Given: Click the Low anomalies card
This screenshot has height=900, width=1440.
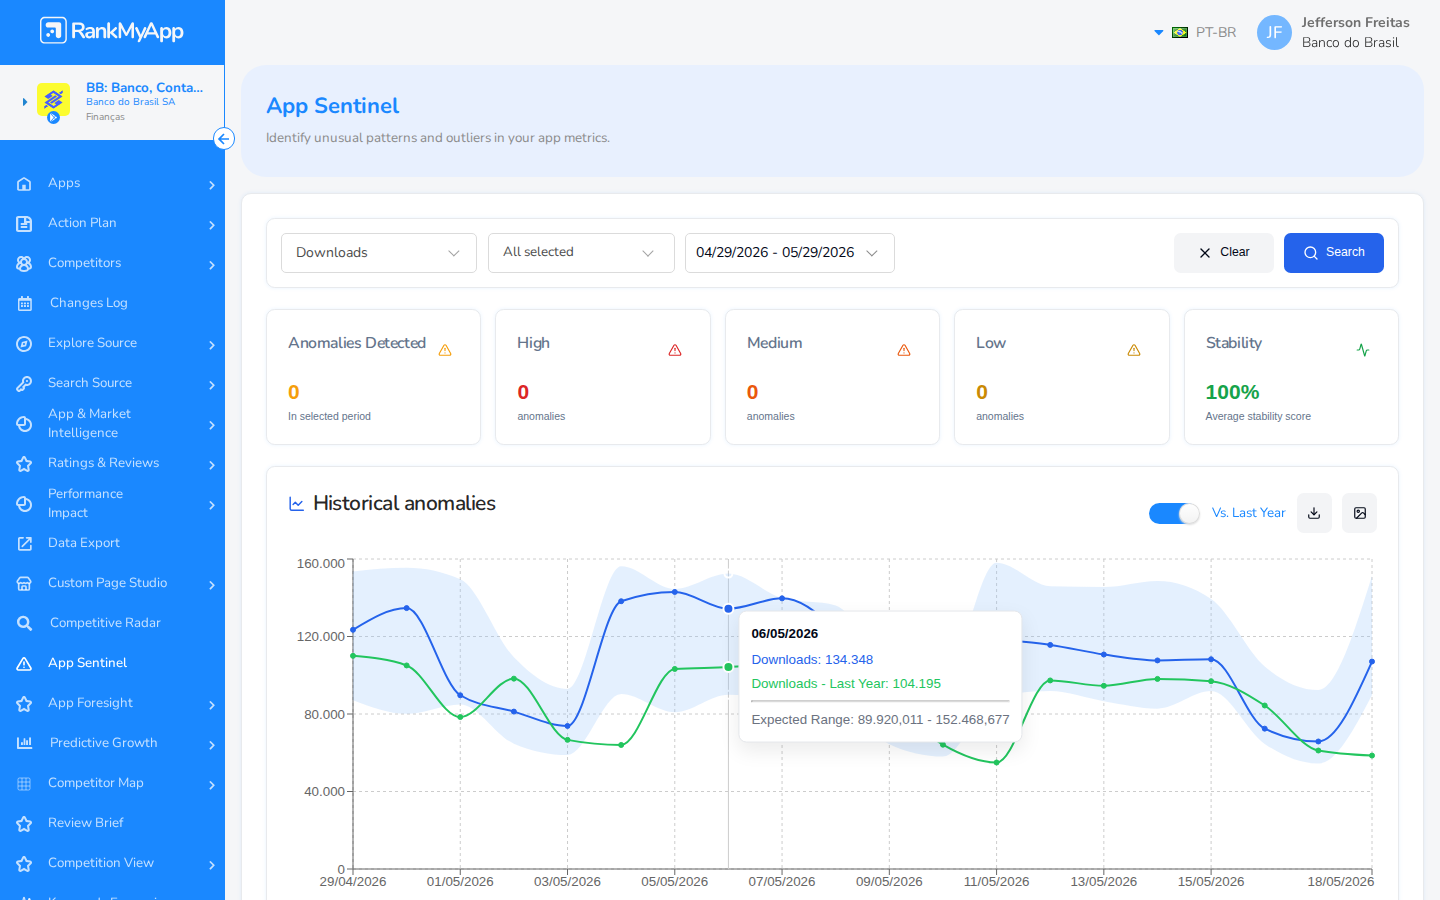Looking at the screenshot, I should (x=1062, y=377).
